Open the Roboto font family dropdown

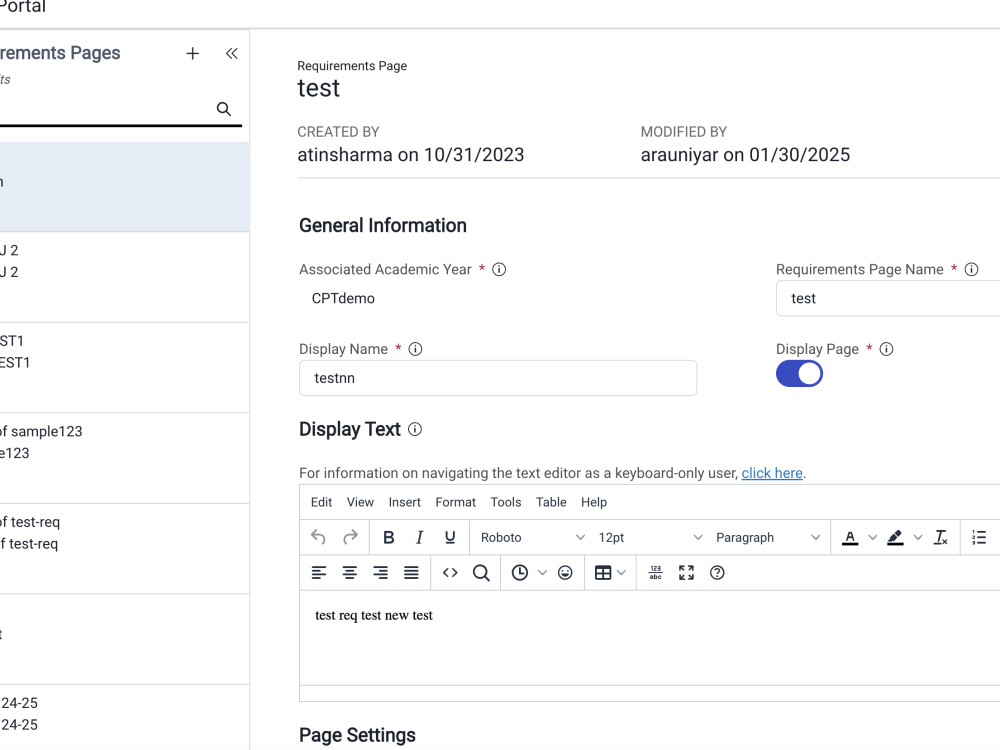coord(533,538)
